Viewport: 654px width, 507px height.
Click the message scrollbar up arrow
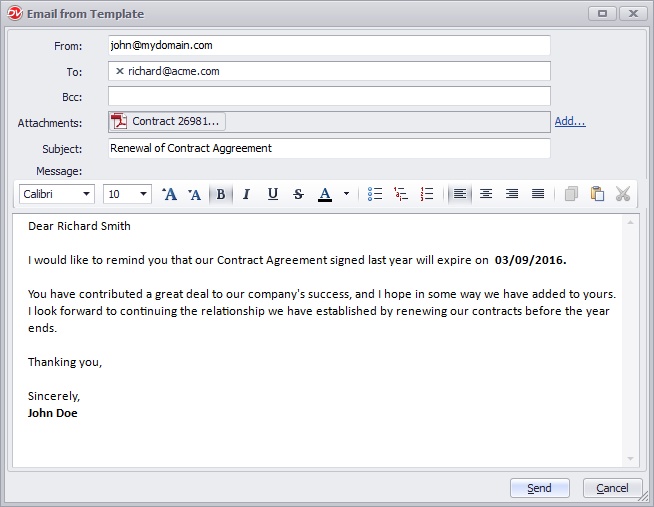tap(630, 223)
